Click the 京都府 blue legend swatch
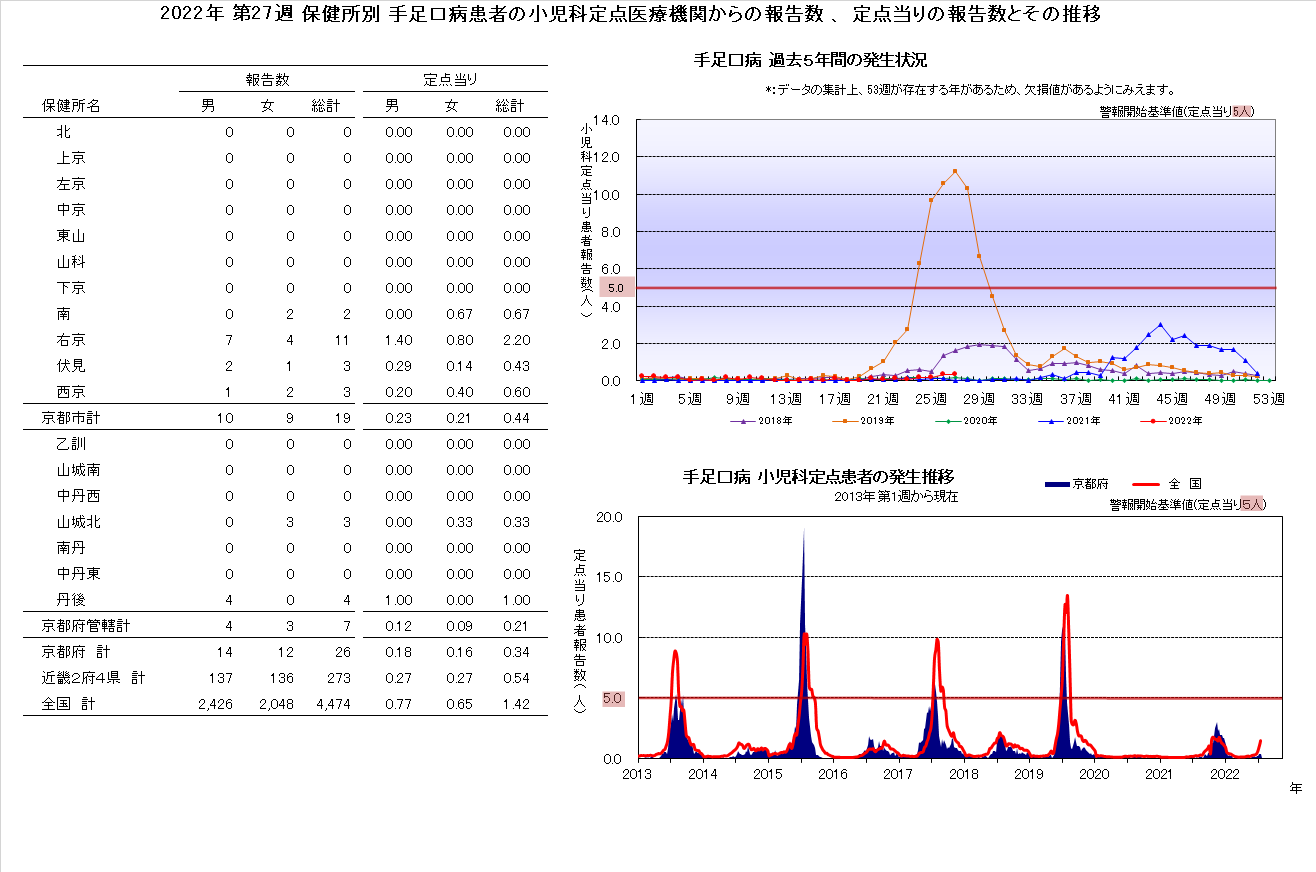The height and width of the screenshot is (872, 1316). tap(1057, 484)
